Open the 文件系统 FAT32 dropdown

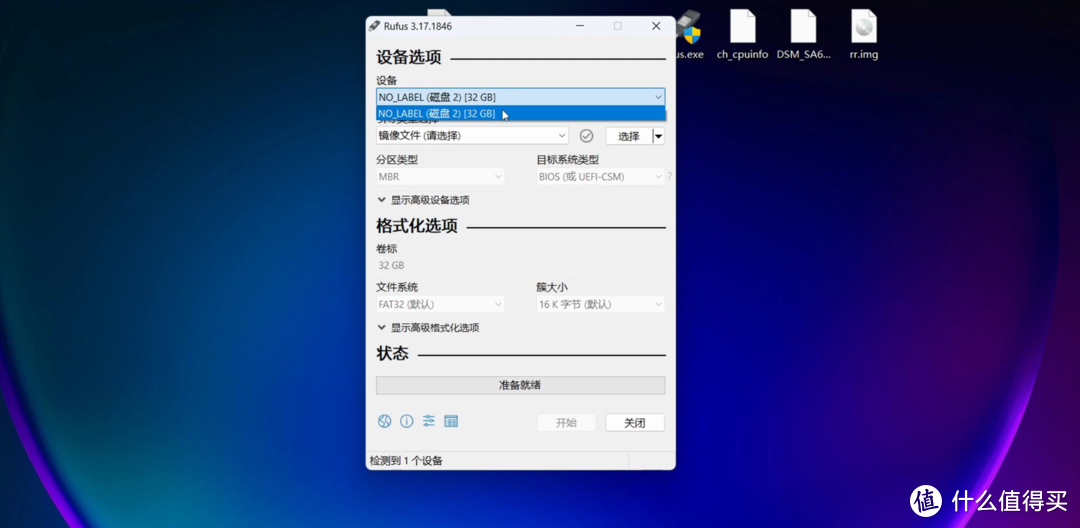click(x=440, y=304)
